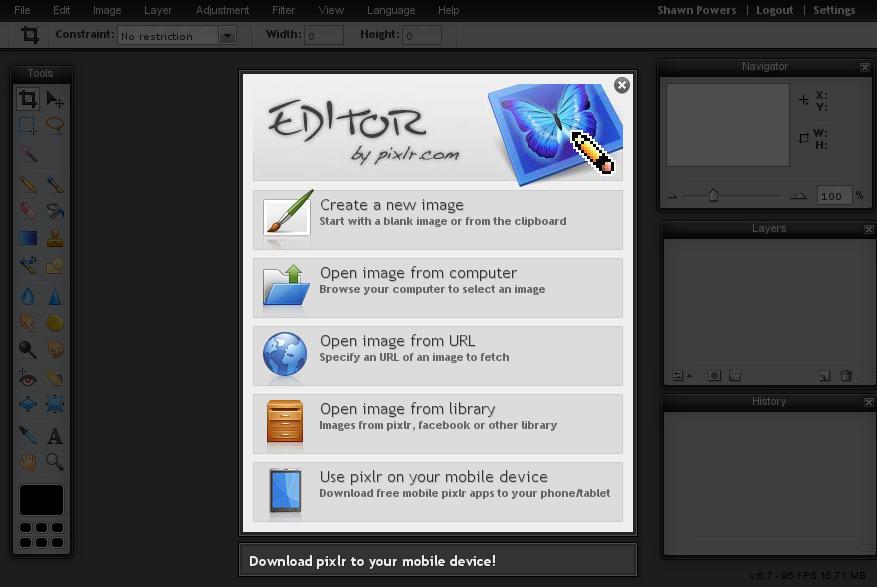877x587 pixels.
Task: Select the Magic Wand tool
Action: [x=28, y=153]
